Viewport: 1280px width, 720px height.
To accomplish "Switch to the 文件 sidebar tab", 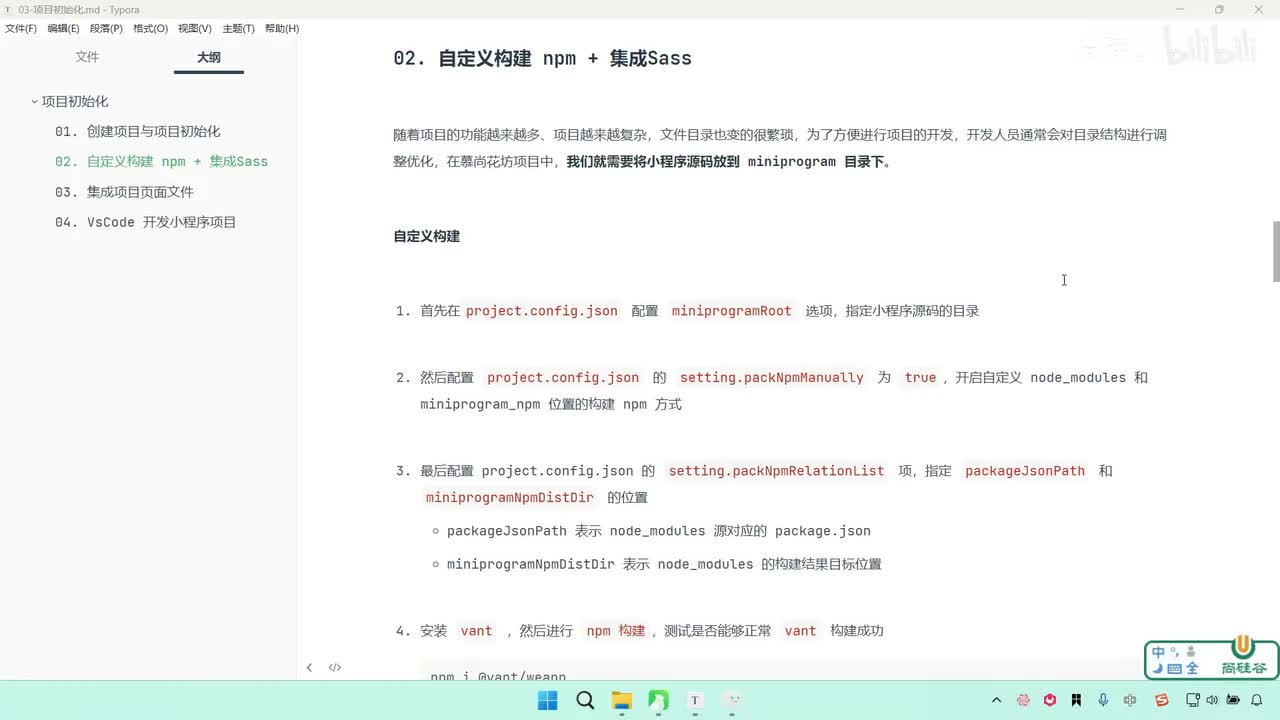I will coord(88,57).
